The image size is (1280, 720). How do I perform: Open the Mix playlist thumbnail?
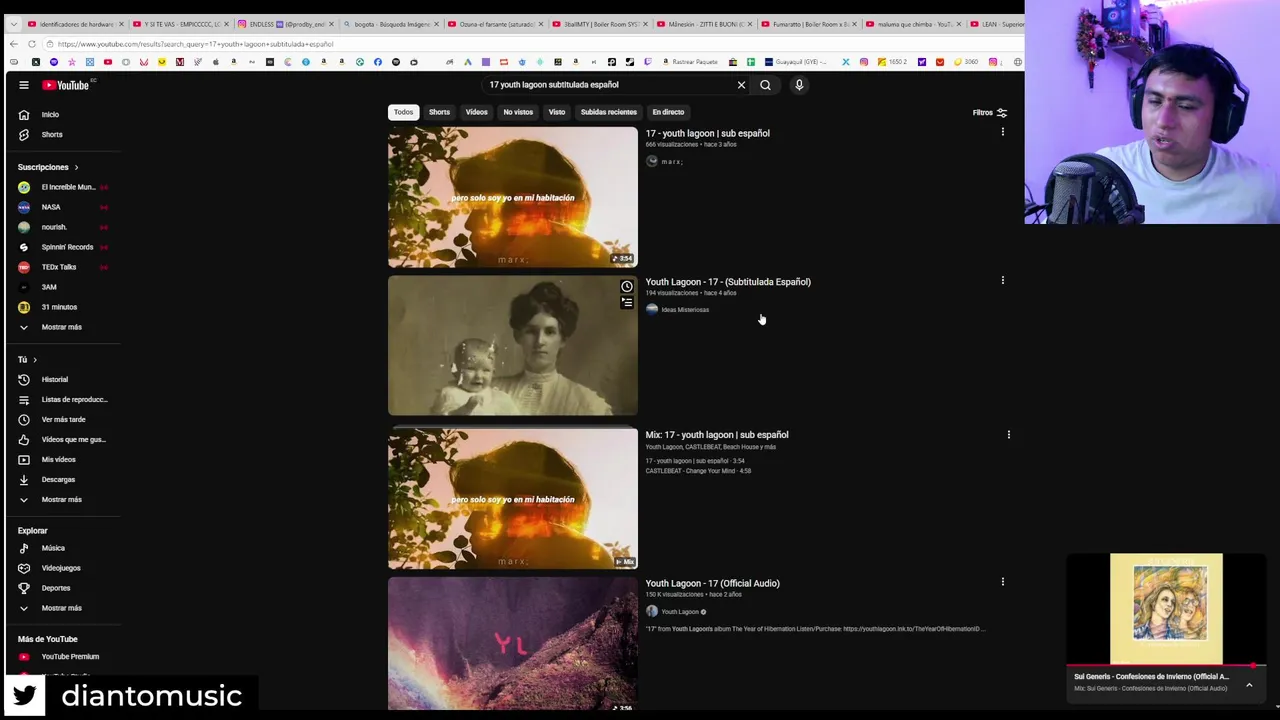(x=512, y=498)
